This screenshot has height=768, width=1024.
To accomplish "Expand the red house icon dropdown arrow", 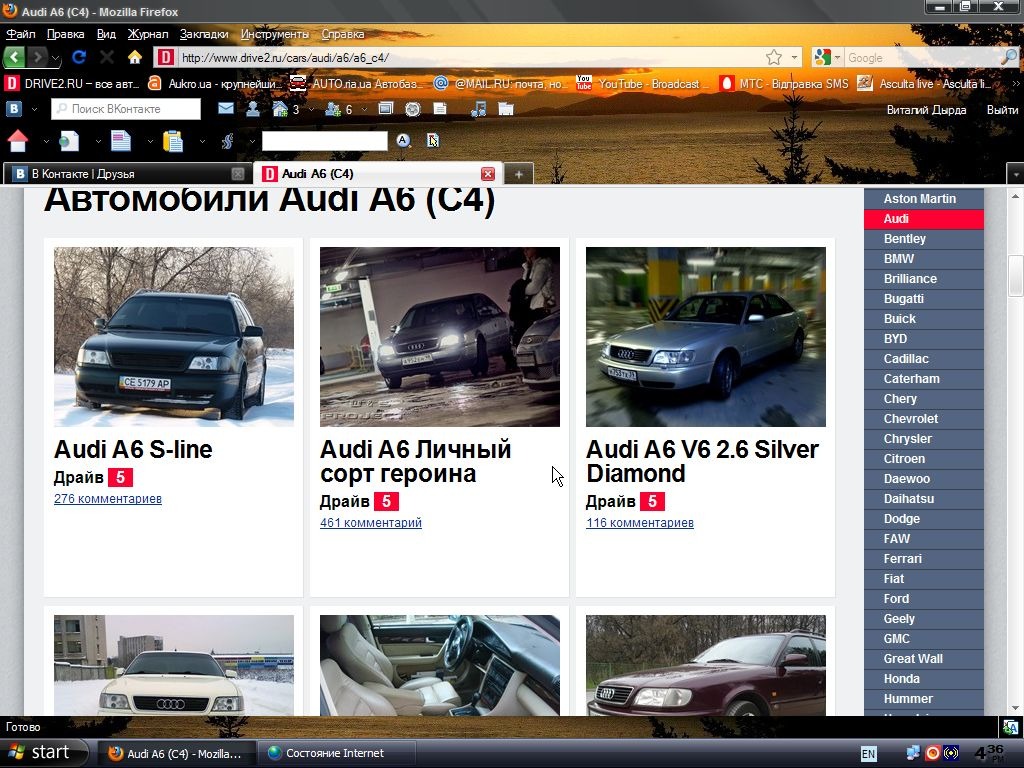I will pos(46,141).
